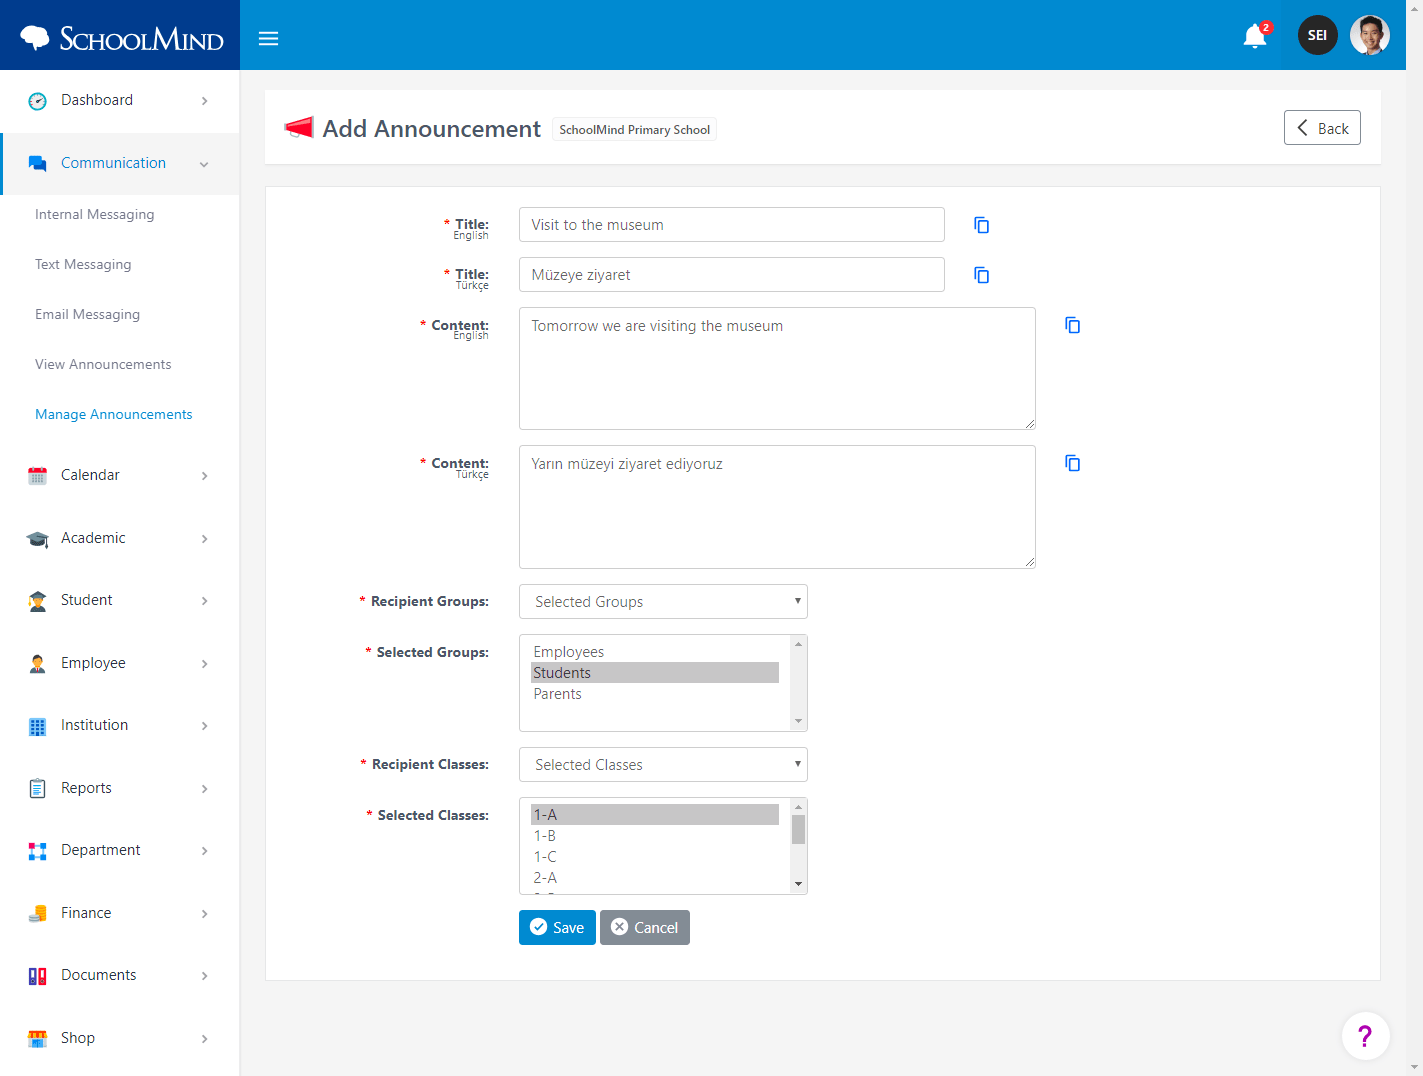This screenshot has width=1423, height=1076.
Task: Expand the Dashboard menu chevron
Action: click(204, 101)
